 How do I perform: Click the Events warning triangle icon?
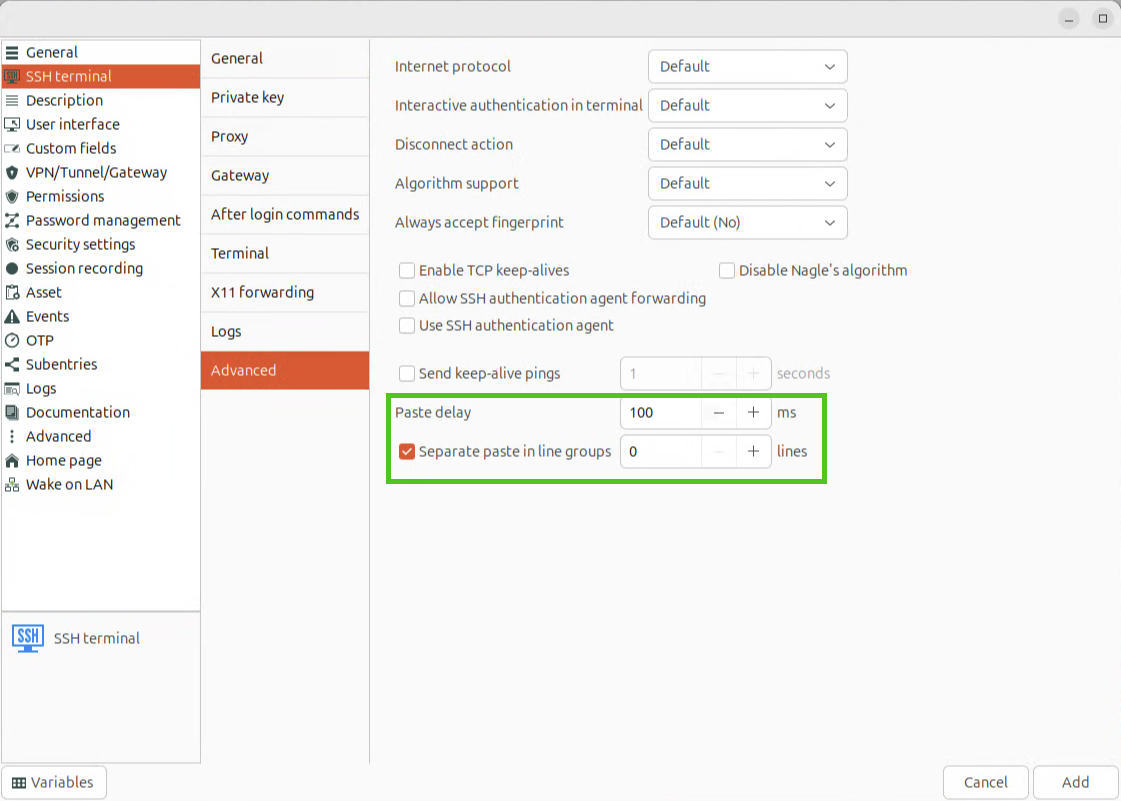tap(12, 317)
